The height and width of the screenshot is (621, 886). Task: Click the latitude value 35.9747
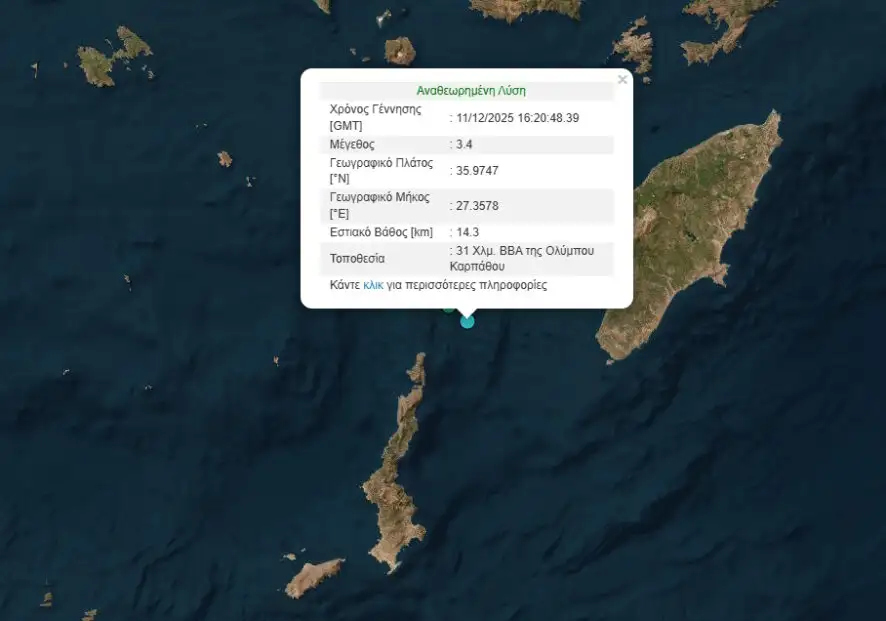click(x=478, y=171)
